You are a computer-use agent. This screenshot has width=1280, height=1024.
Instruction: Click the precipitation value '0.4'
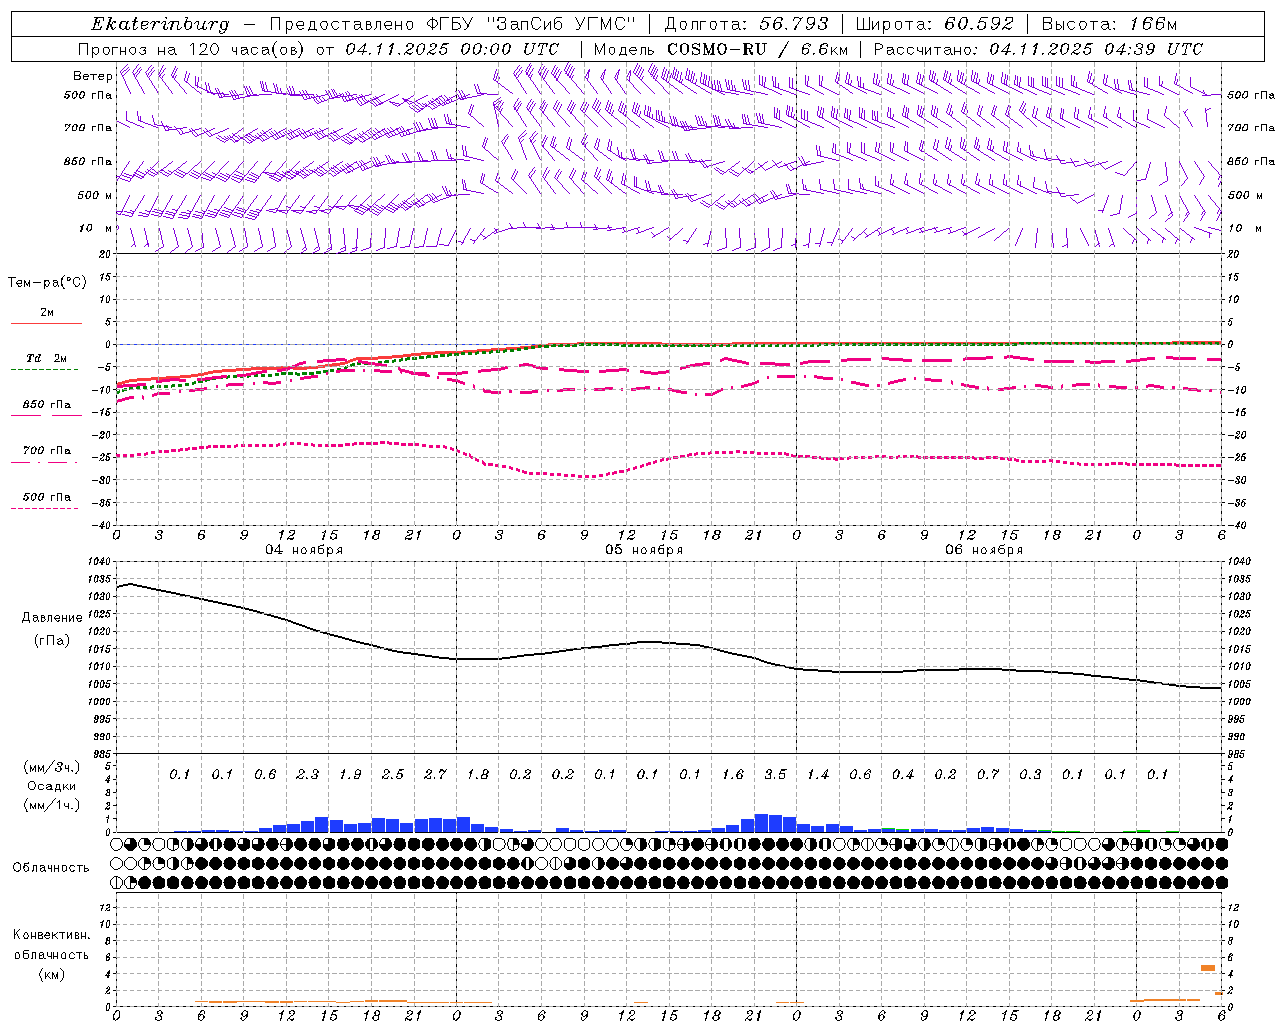pos(903,774)
